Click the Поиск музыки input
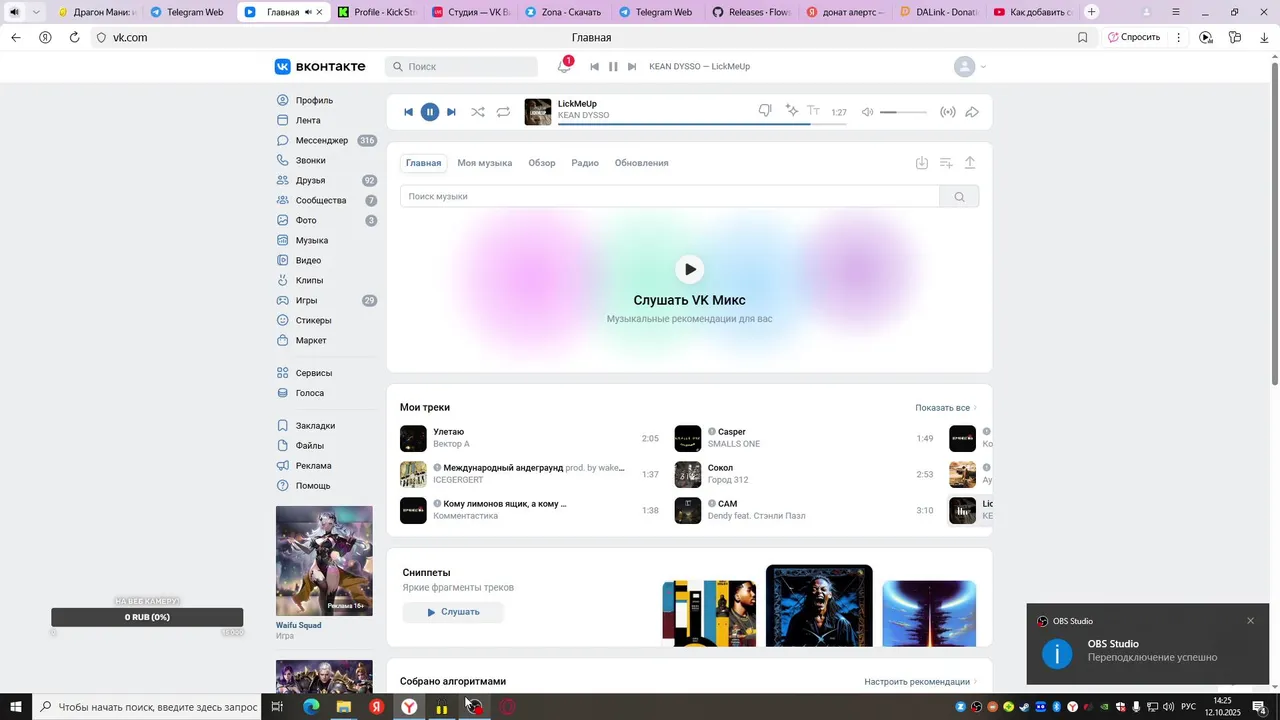Screen dimensions: 1280x720 670,196
